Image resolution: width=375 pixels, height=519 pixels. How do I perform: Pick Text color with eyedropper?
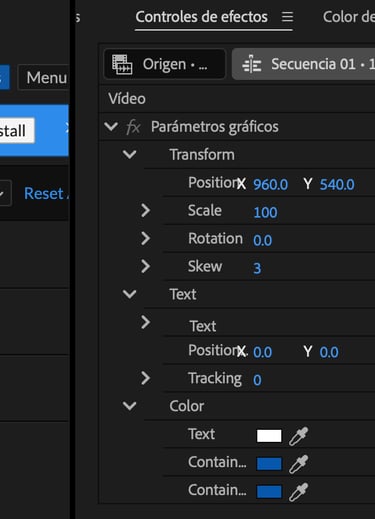point(298,436)
